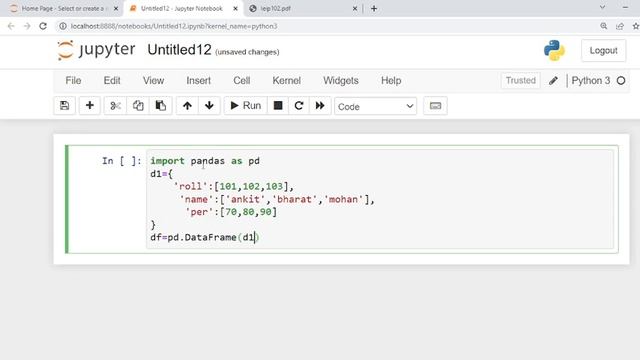The image size is (640, 360).
Task: Open the cell type dropdown showing Code
Action: click(x=376, y=106)
